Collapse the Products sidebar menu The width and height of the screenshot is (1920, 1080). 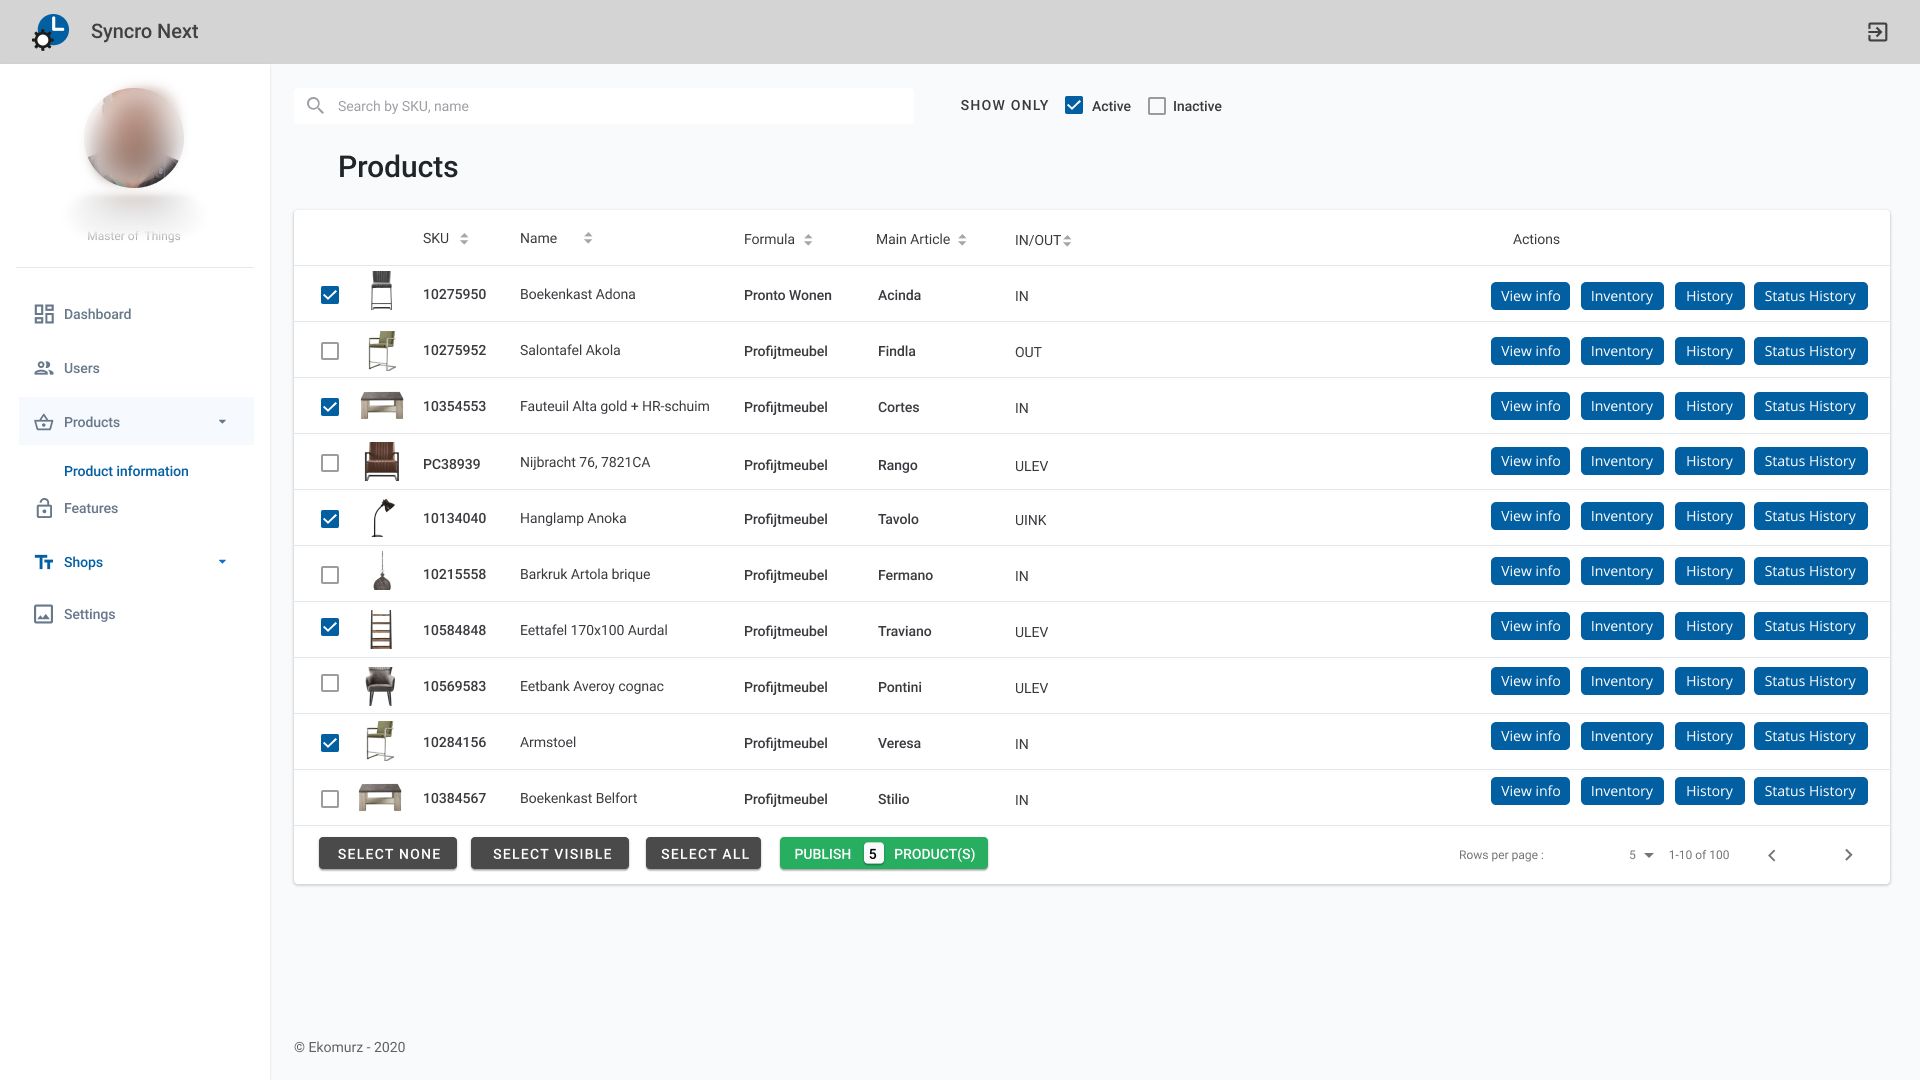tap(222, 422)
